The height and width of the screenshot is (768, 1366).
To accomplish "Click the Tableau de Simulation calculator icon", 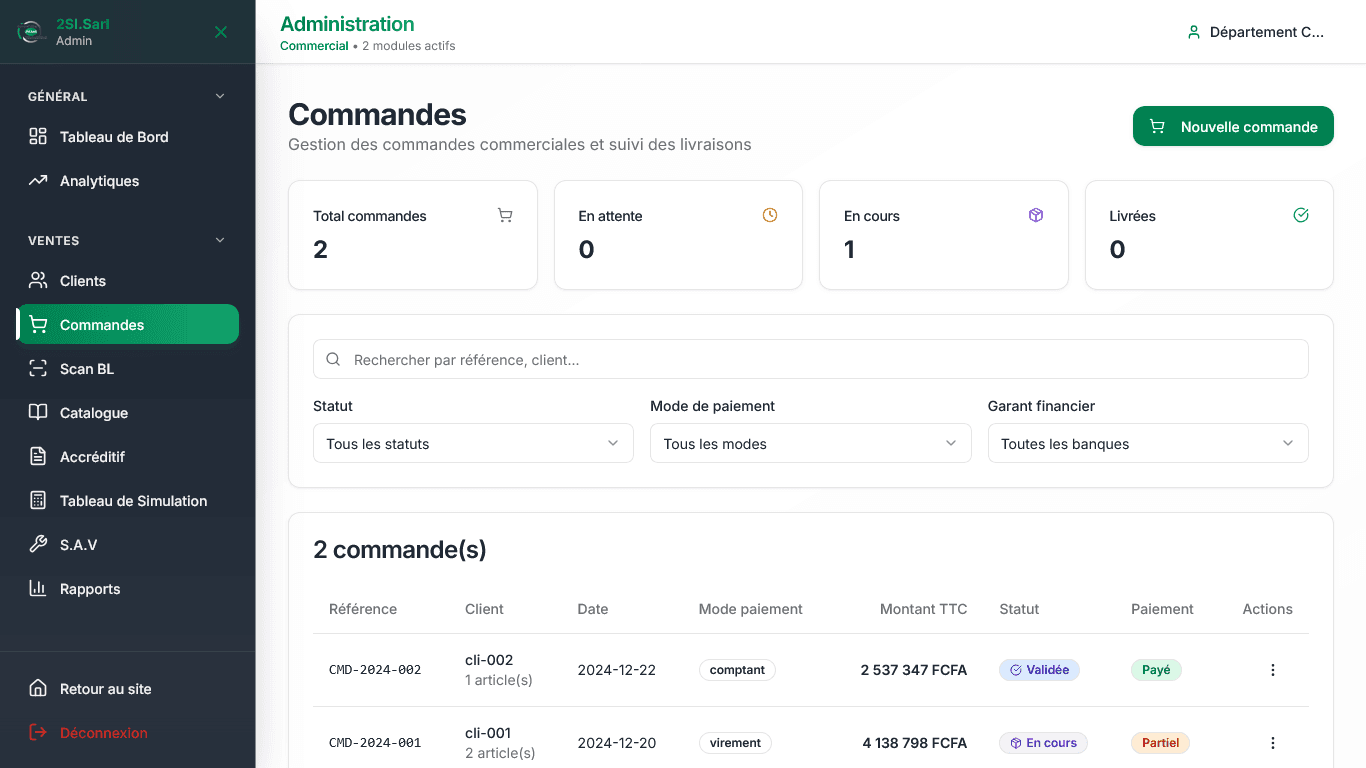I will 38,500.
